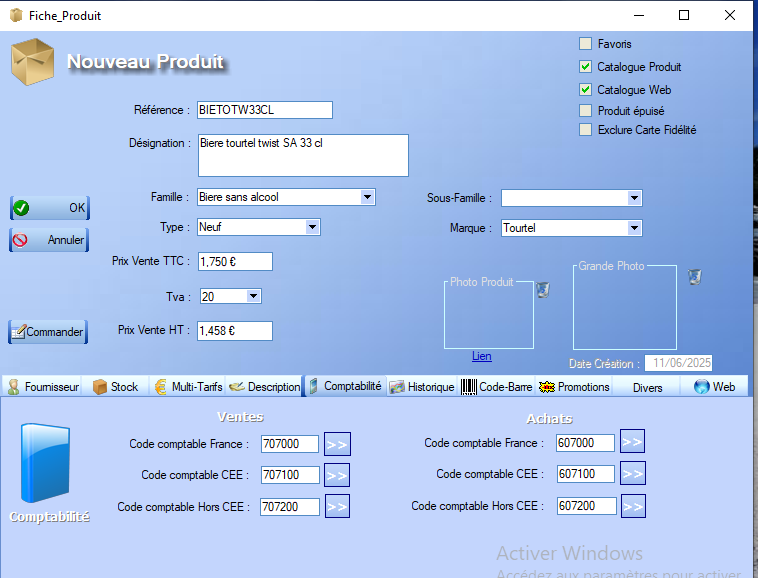Click the arrow button next to Ventes code 707000

tap(337, 444)
